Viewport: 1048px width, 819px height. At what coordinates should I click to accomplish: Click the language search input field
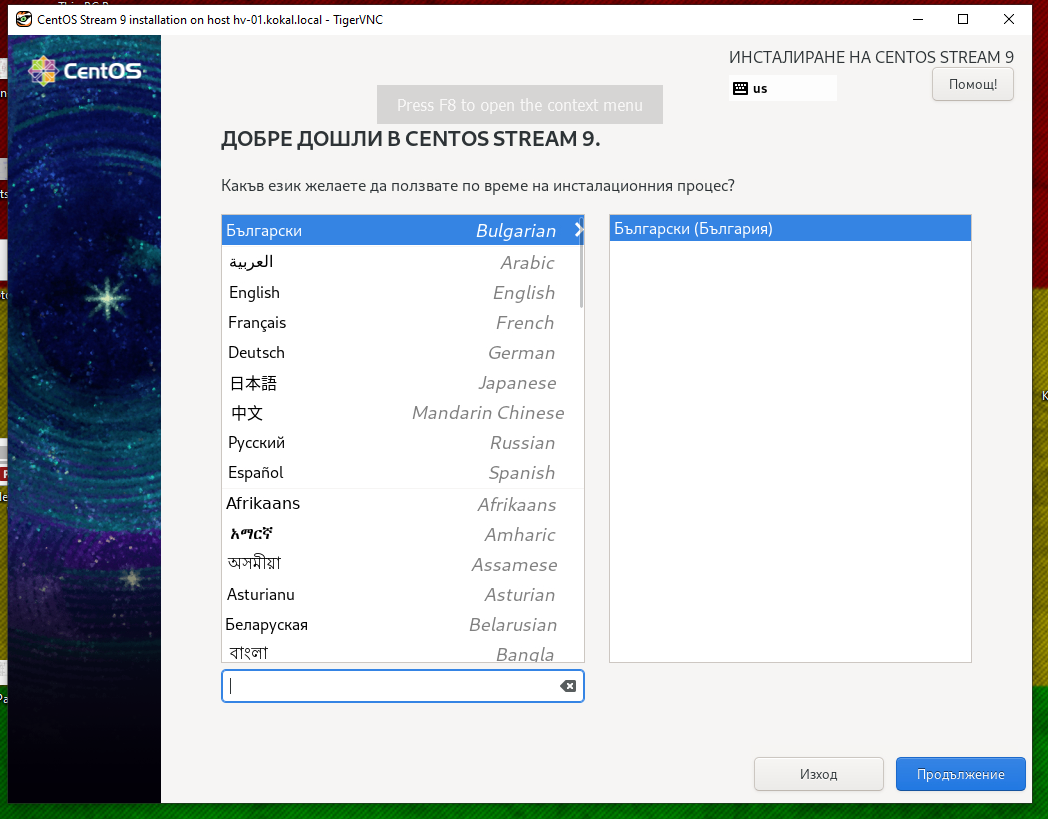click(x=402, y=686)
